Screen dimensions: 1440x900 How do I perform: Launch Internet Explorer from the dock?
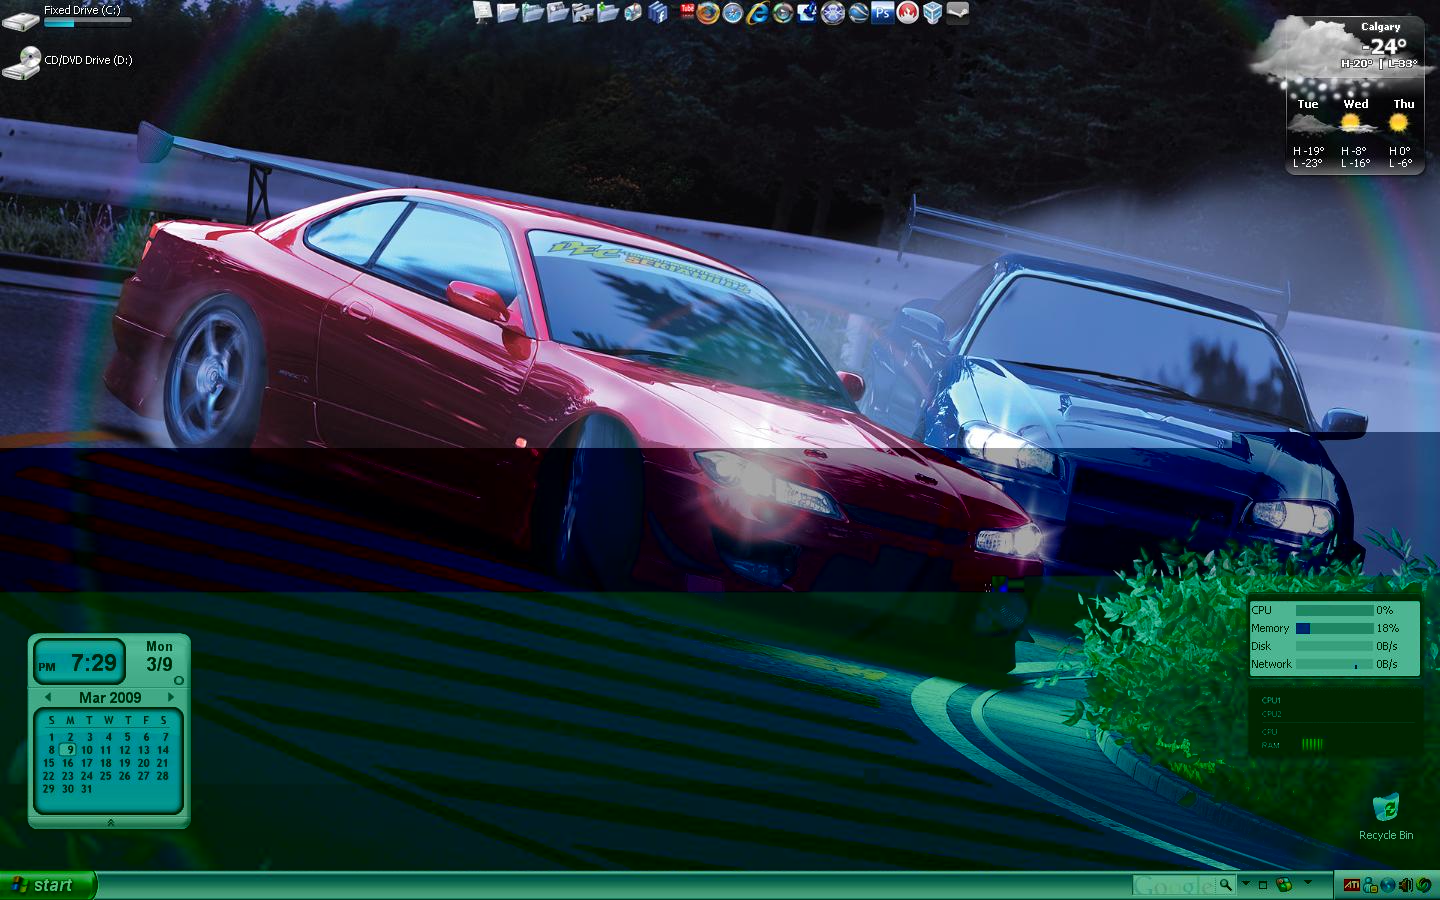(759, 12)
